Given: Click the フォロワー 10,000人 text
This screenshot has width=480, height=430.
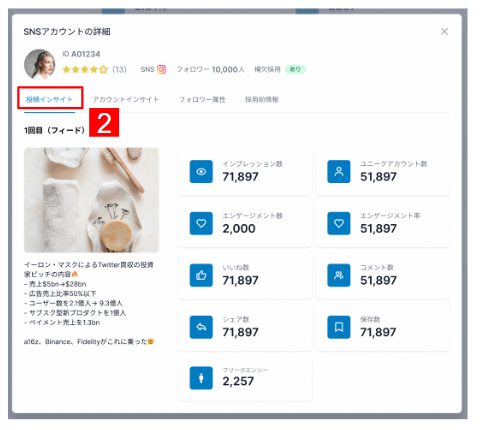Looking at the screenshot, I should (210, 69).
